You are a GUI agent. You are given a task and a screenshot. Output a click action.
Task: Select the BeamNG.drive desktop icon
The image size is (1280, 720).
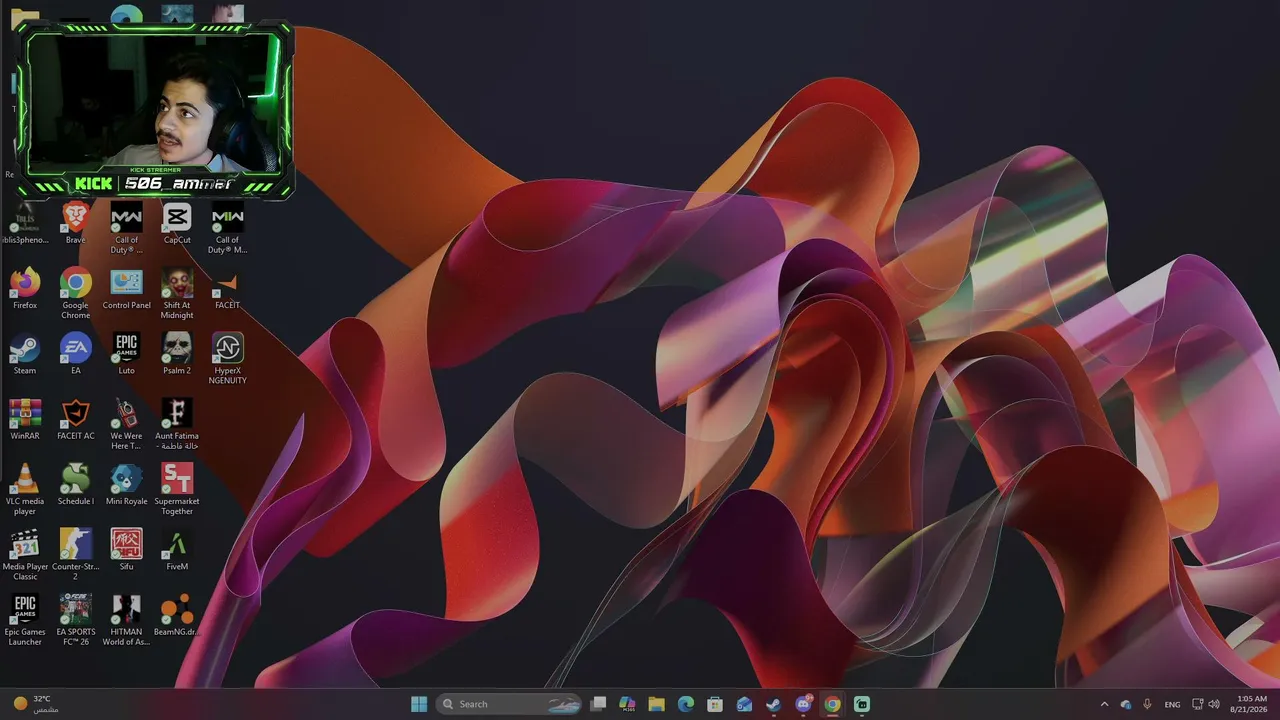click(177, 609)
